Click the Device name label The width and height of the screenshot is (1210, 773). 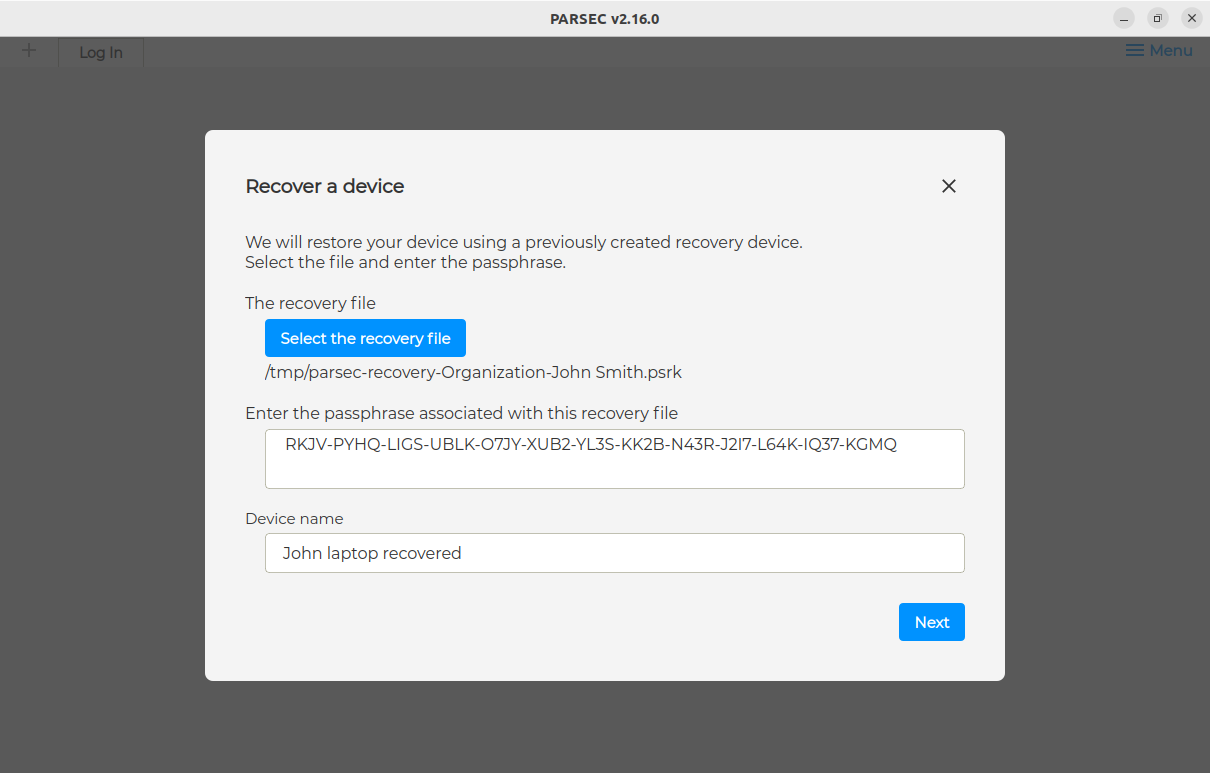coord(294,519)
